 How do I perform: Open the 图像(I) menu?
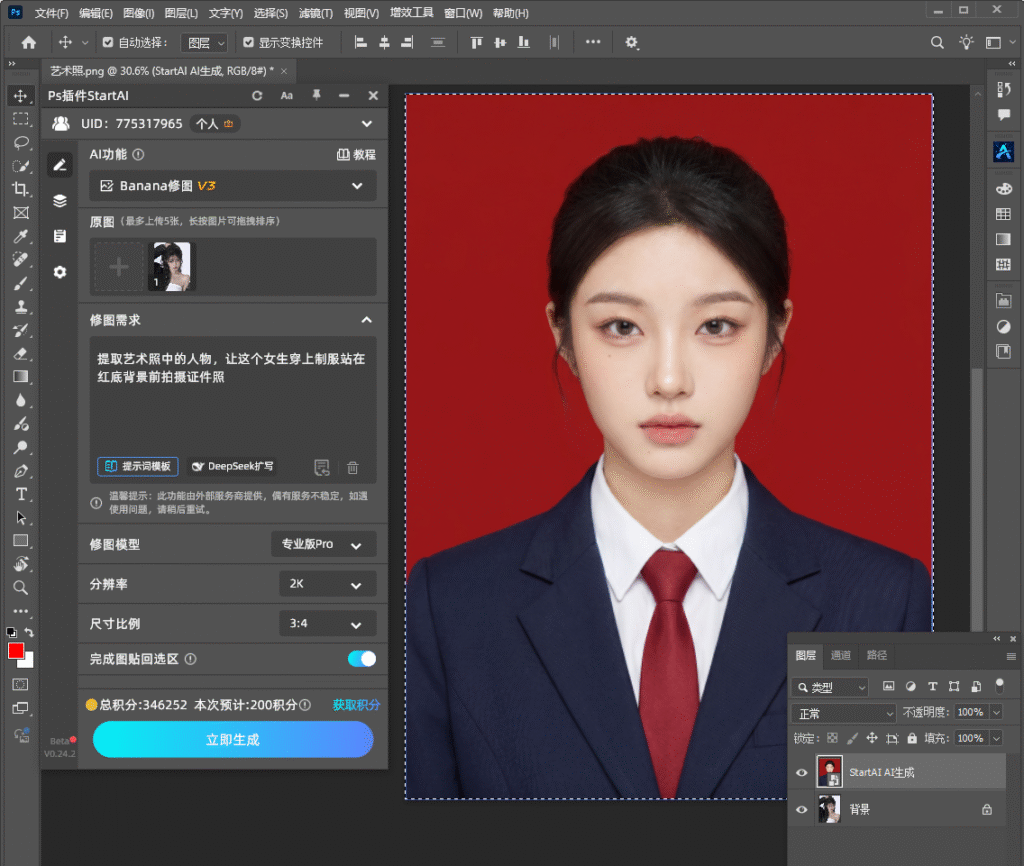coord(138,13)
